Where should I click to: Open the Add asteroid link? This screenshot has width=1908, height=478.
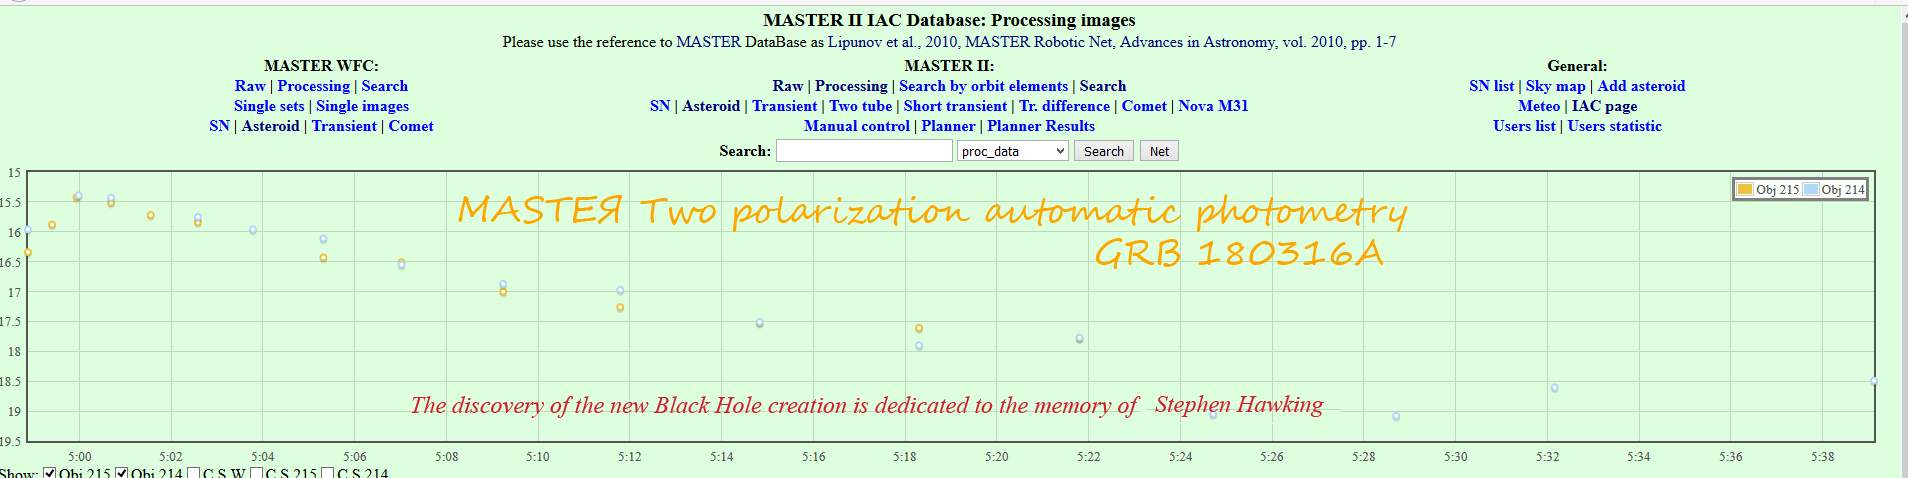(1641, 86)
